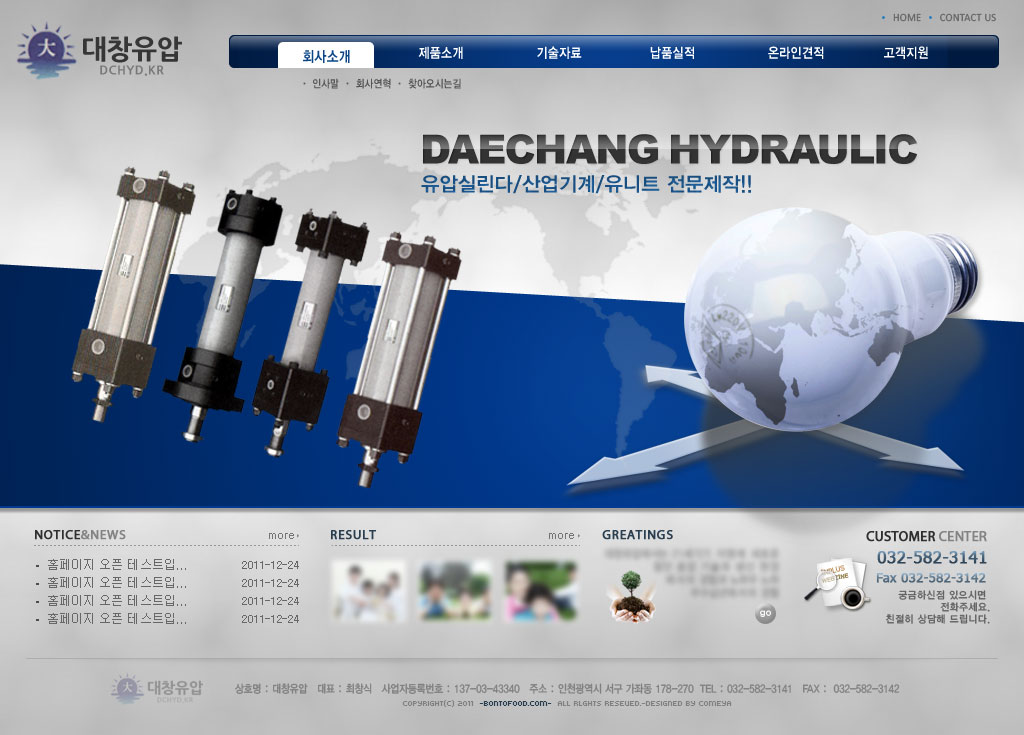Select the 인사말 submenu link
The height and width of the screenshot is (735, 1024).
tap(326, 85)
